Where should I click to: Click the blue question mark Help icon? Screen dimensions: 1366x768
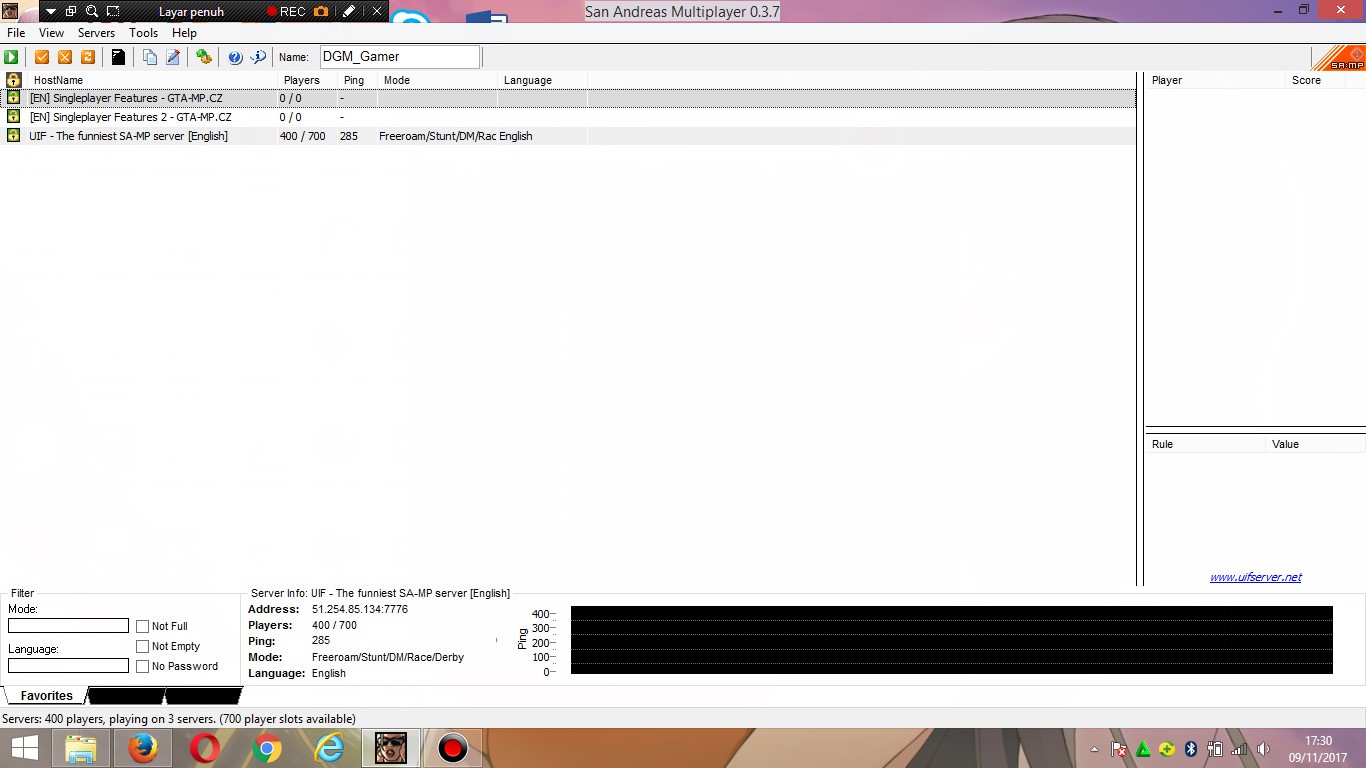[235, 57]
